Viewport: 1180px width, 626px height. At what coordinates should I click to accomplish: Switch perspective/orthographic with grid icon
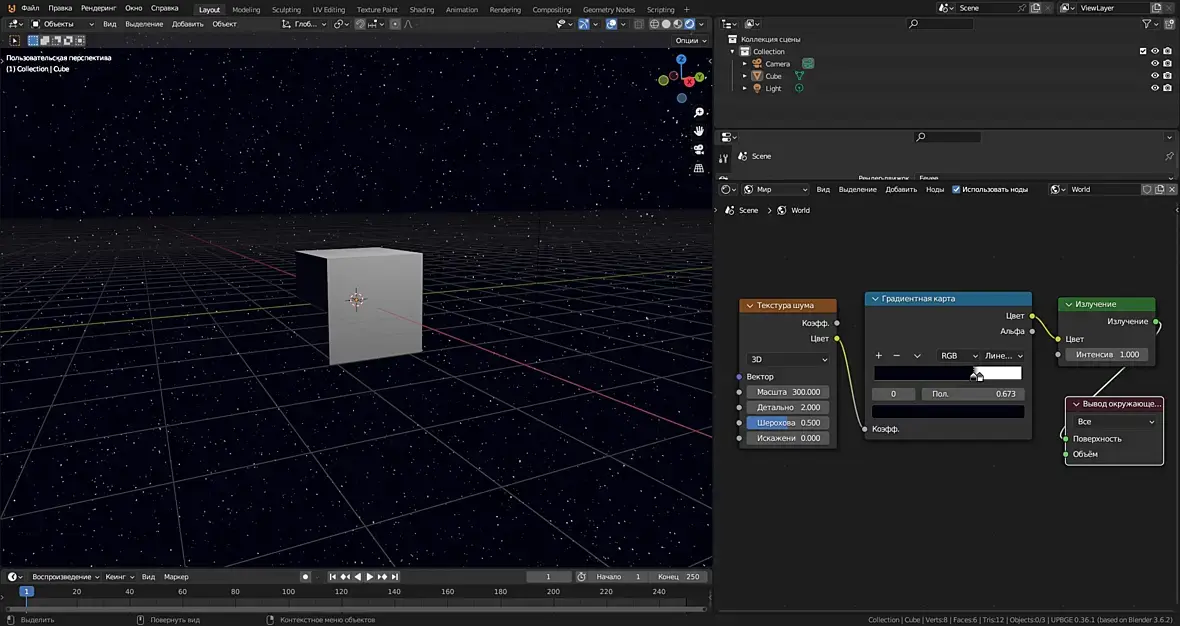699,168
